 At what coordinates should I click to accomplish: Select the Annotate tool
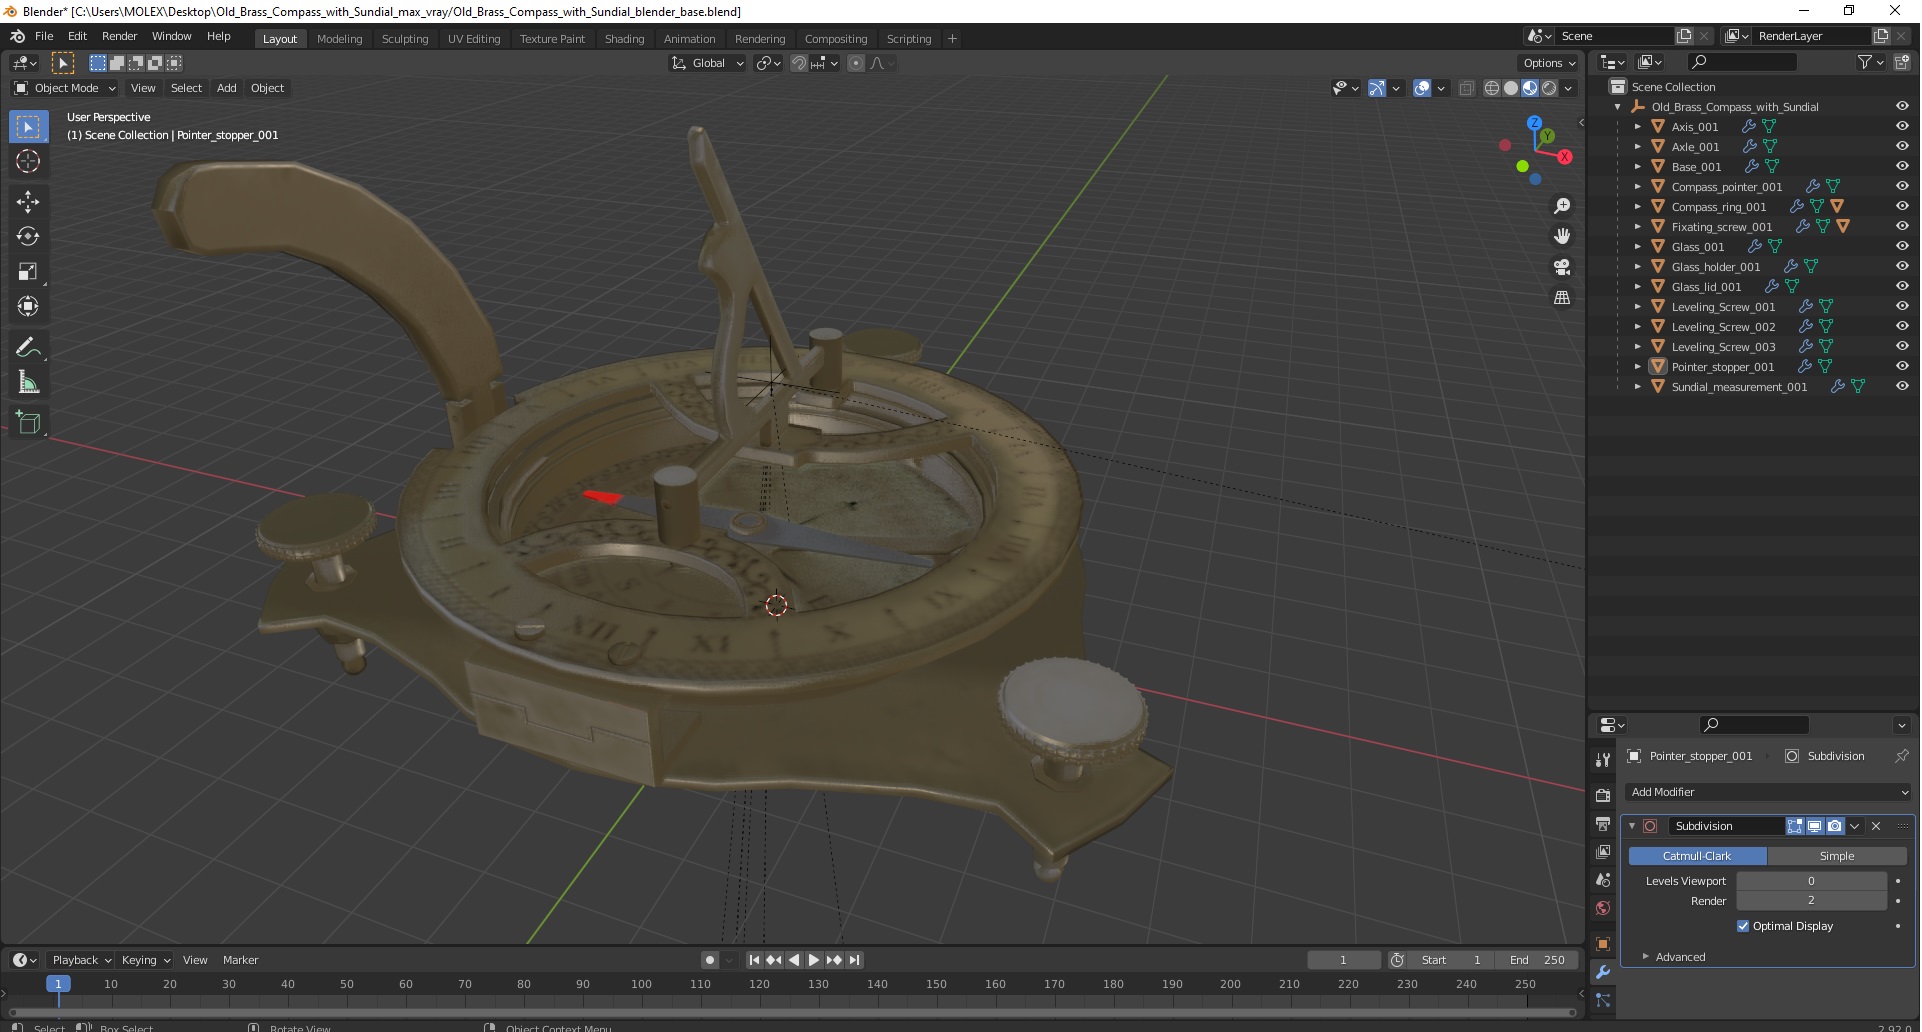pyautogui.click(x=28, y=347)
